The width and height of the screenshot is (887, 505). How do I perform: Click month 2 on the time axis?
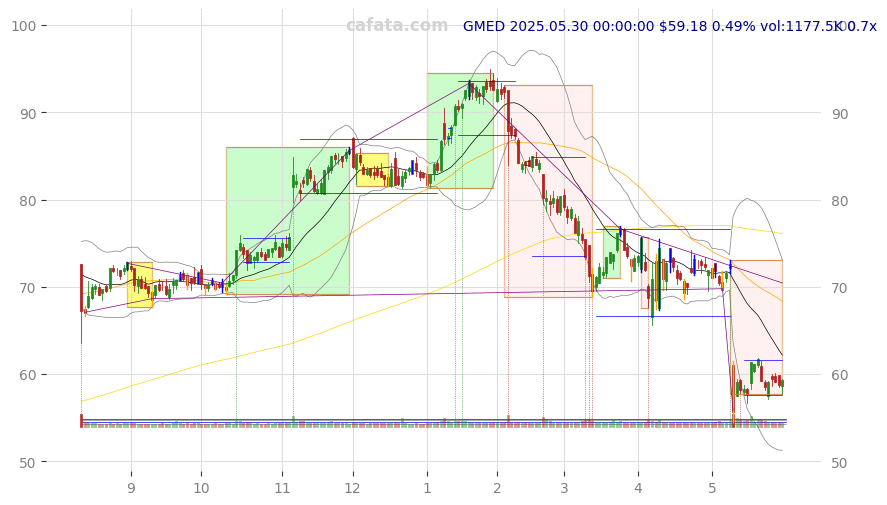click(x=497, y=488)
